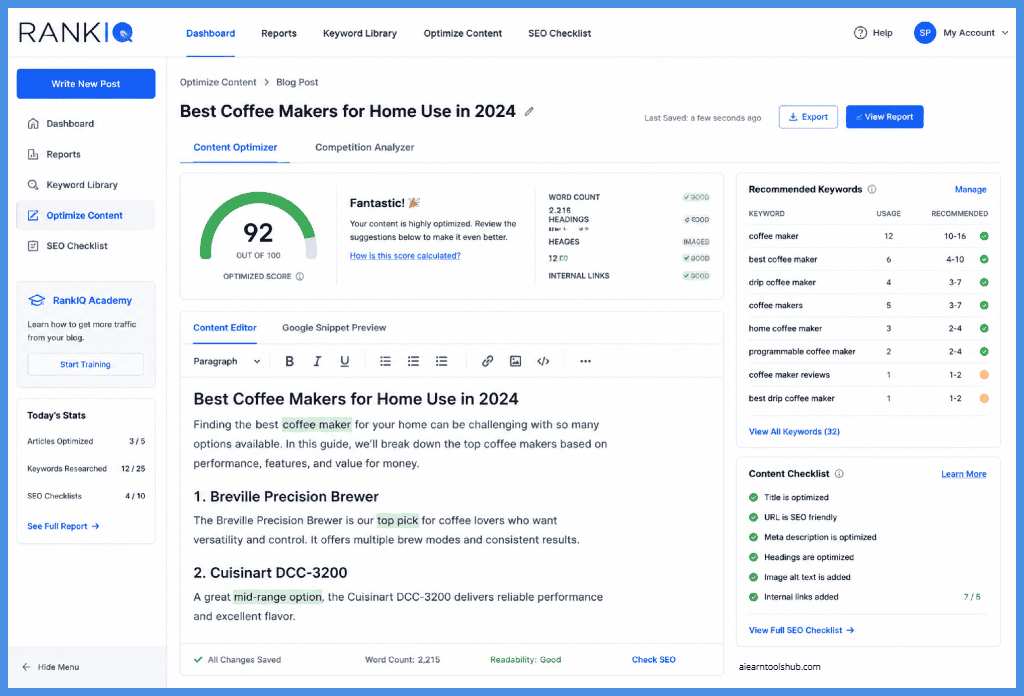Click the Content Checklist info icon

coord(839,474)
